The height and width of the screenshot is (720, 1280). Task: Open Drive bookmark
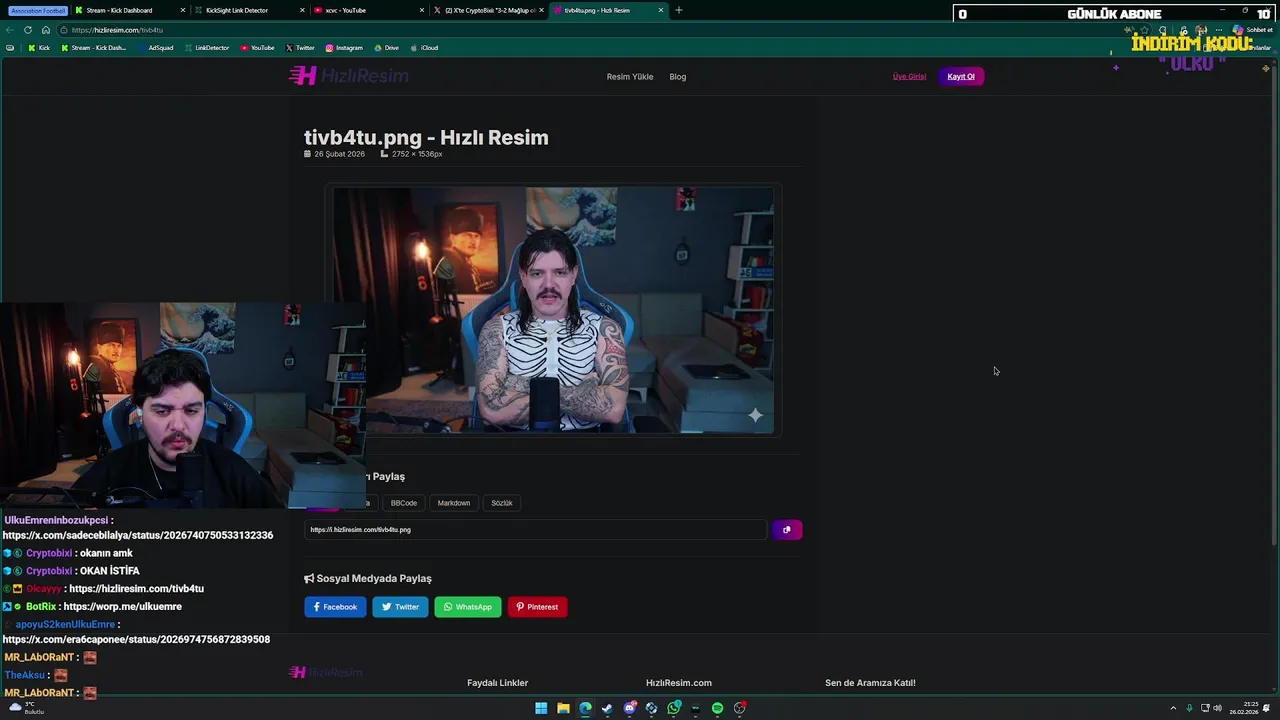pos(386,48)
